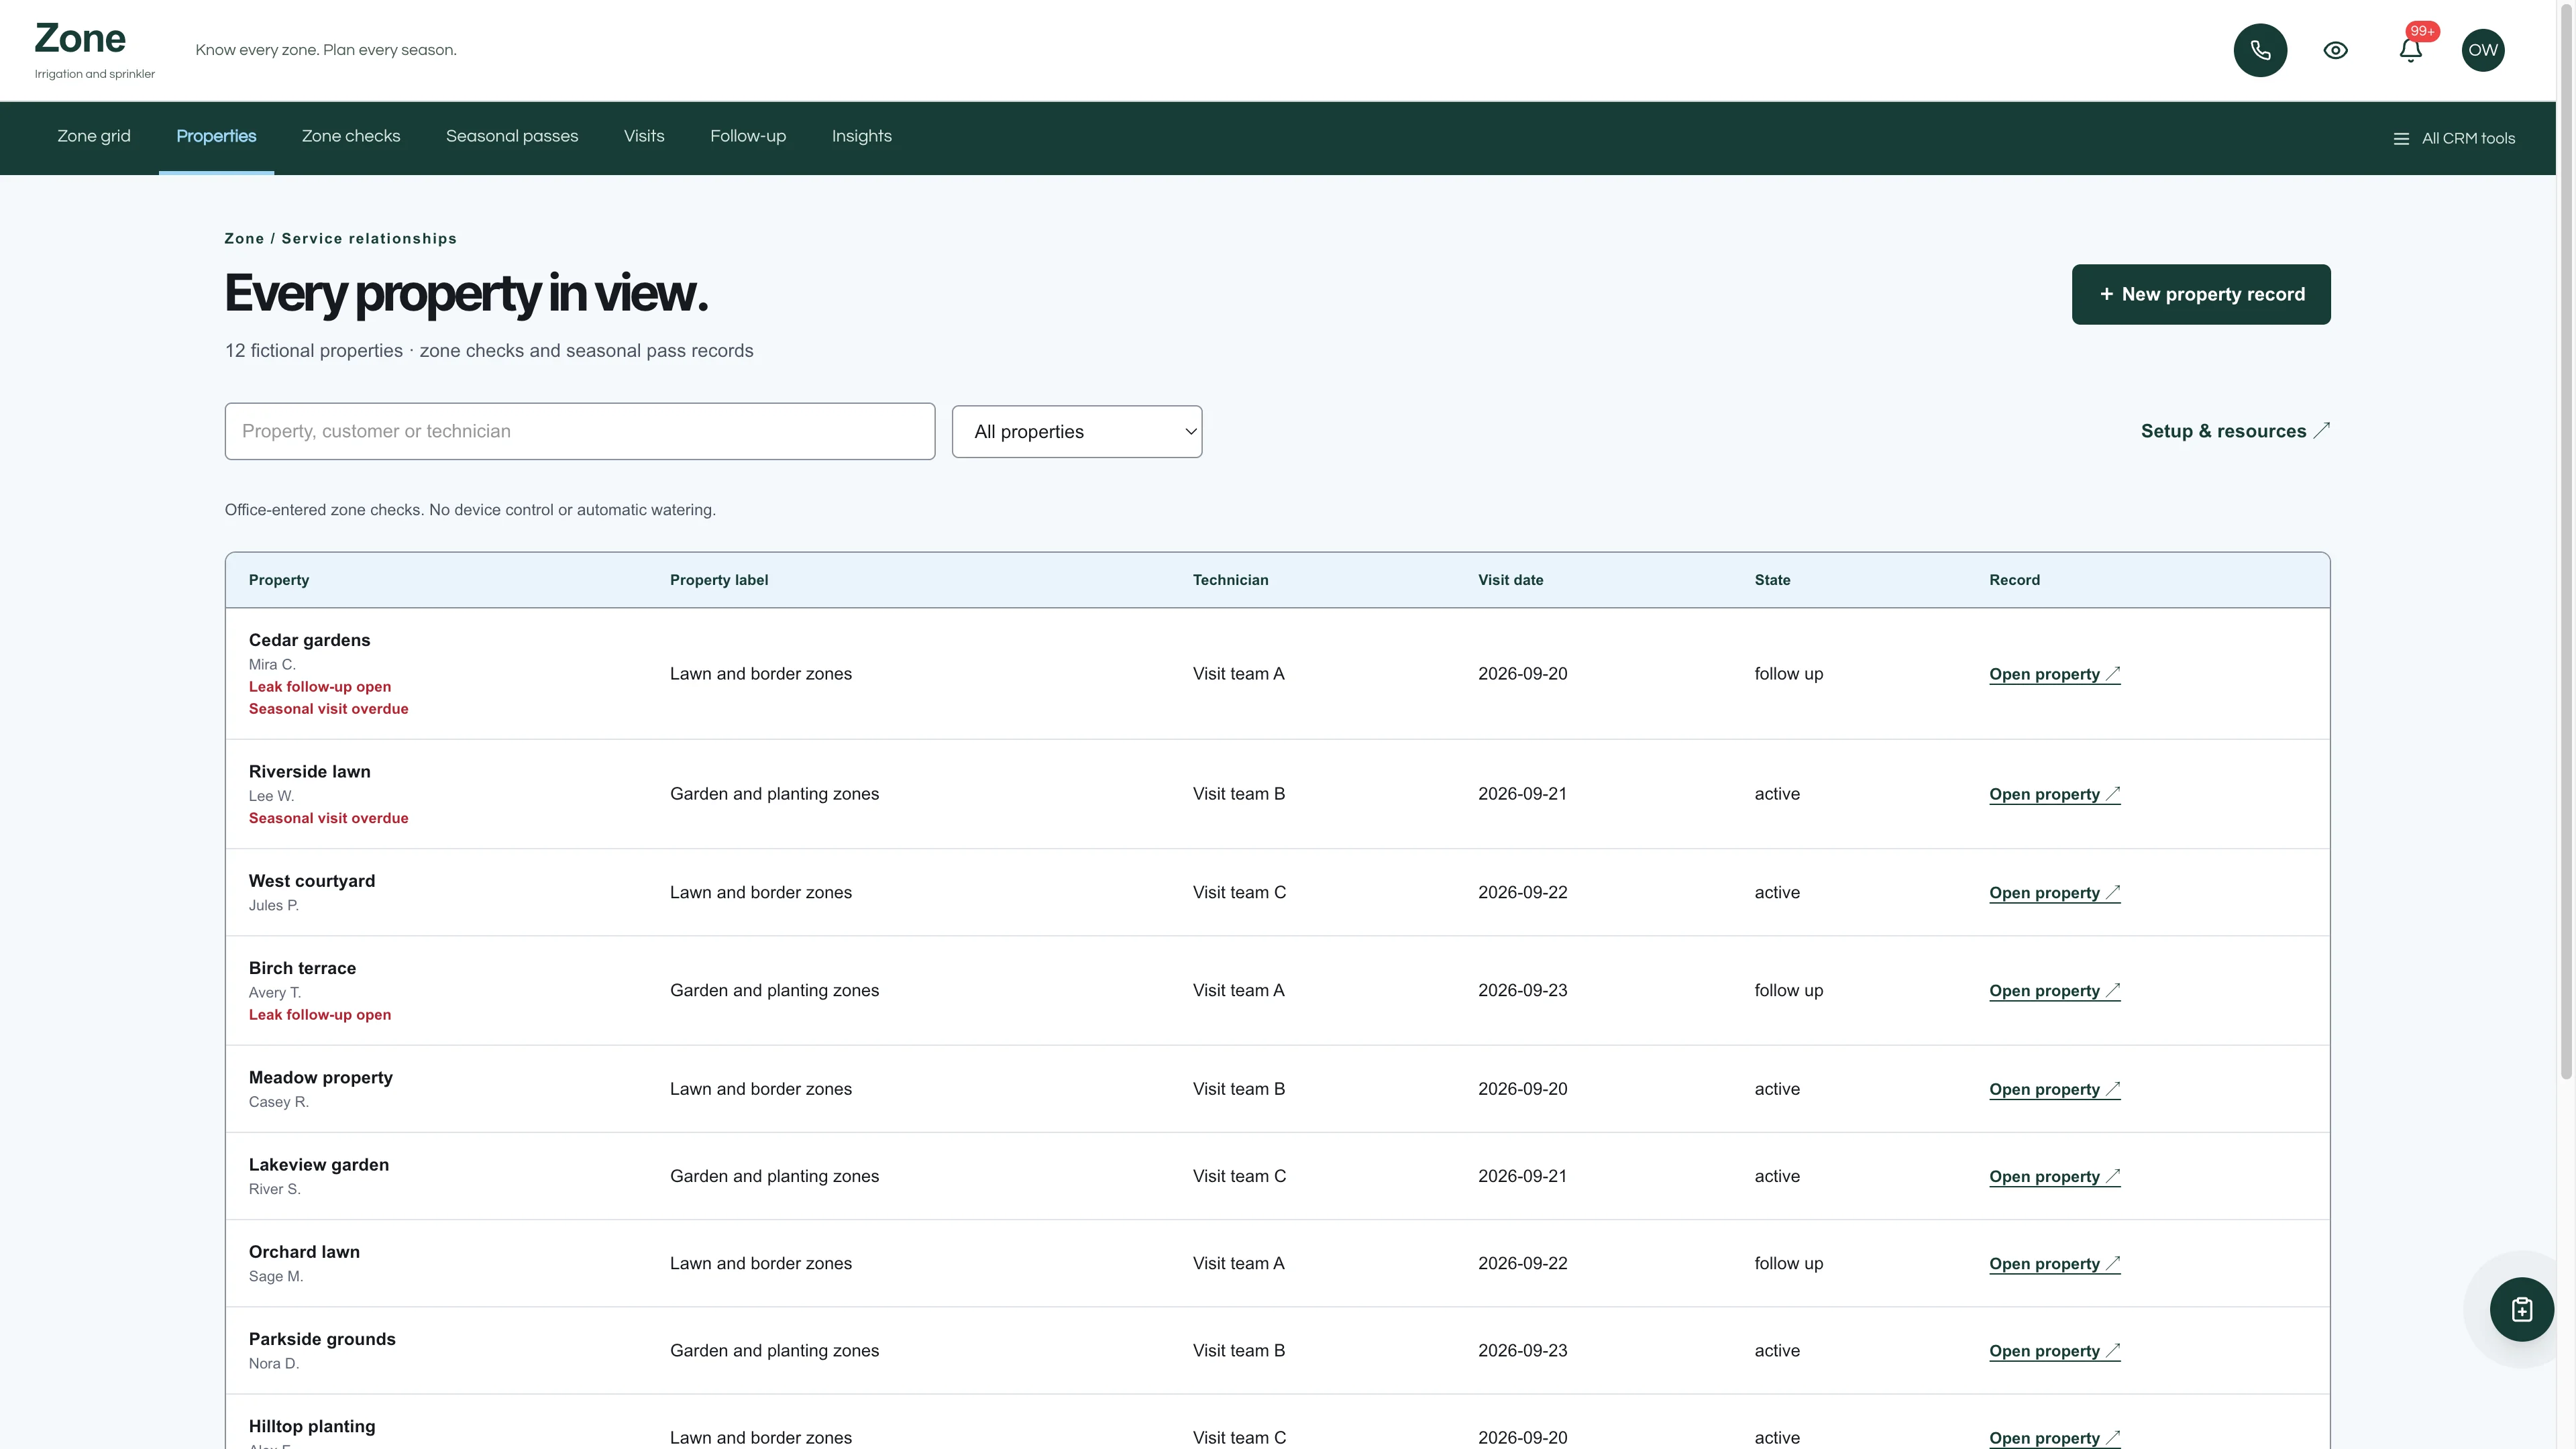Click follow up state in Orchard lawn row
Screen dimensions: 2576x1449
pyautogui.click(x=1788, y=1264)
